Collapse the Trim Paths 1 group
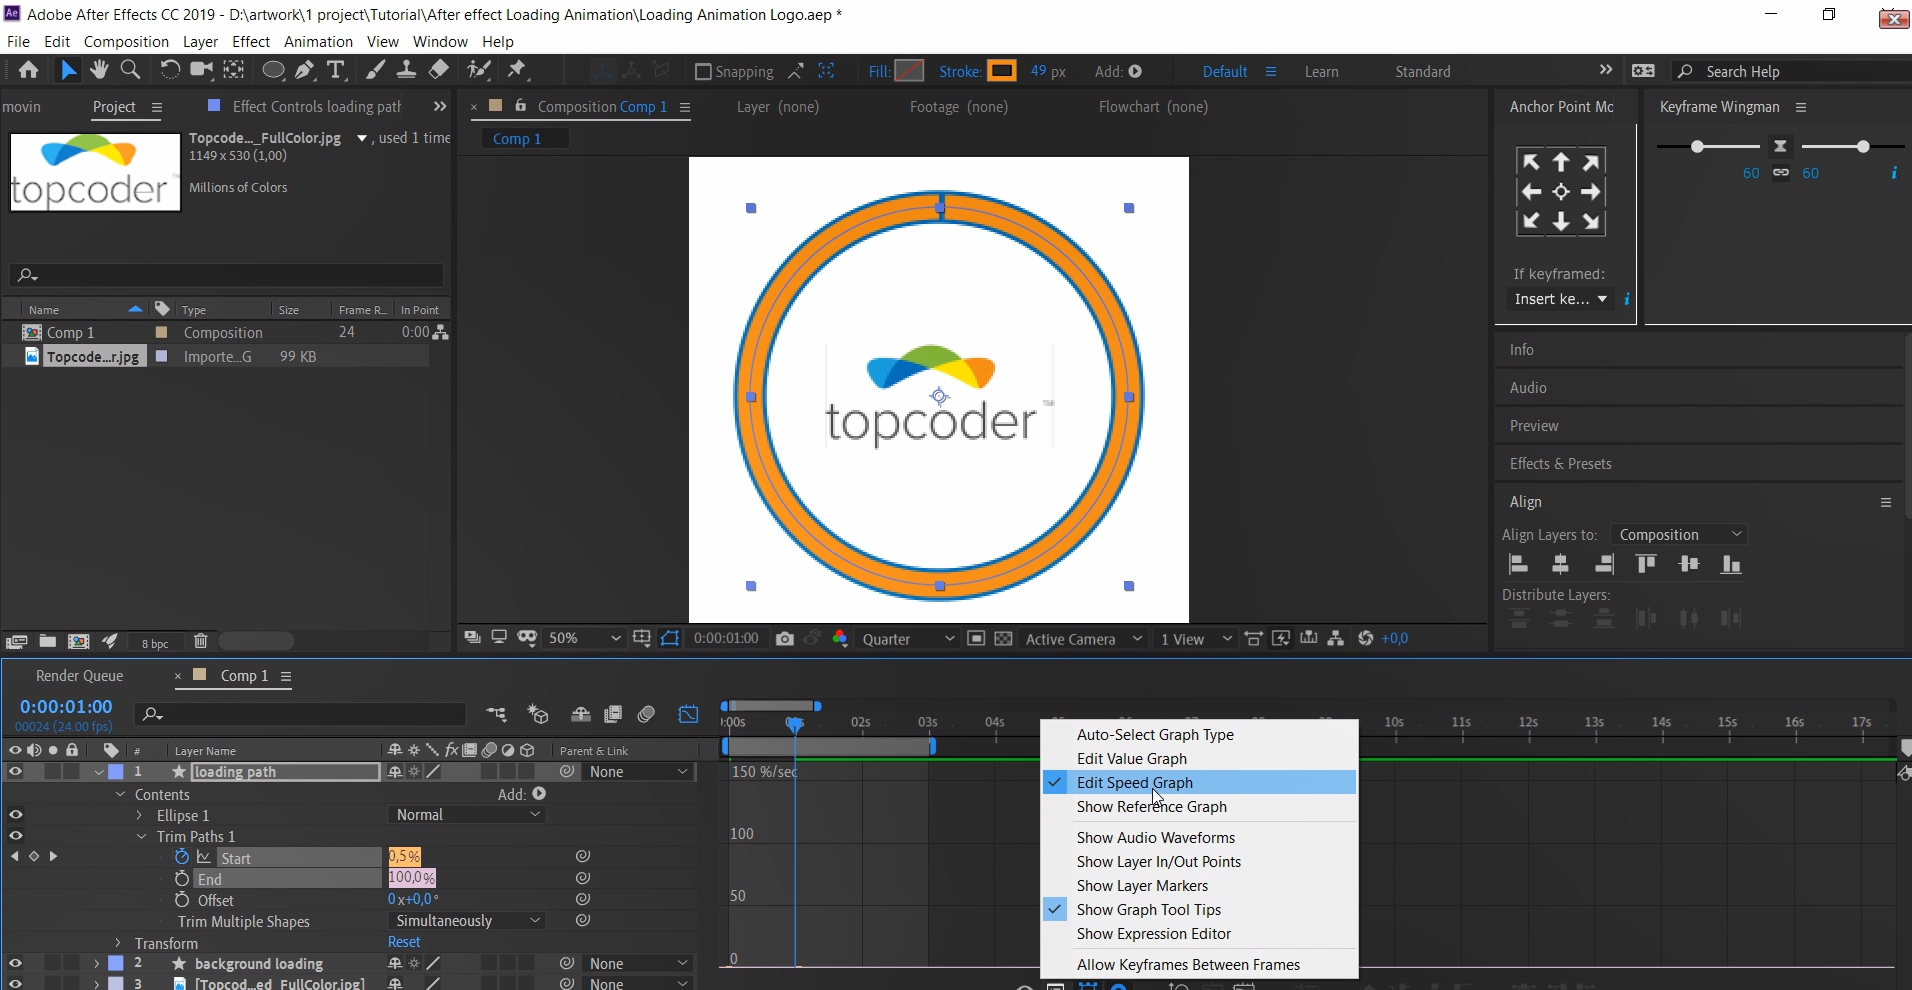Viewport: 1912px width, 990px height. coord(142,837)
